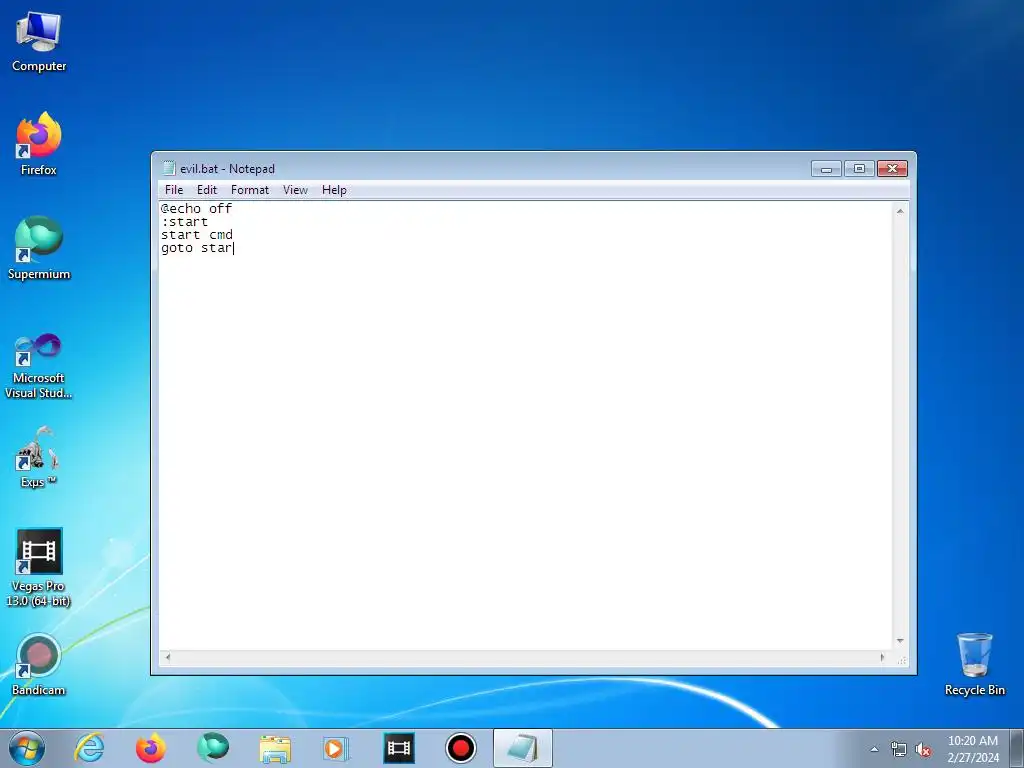Open the View menu in Notepad
The width and height of the screenshot is (1024, 768).
pyautogui.click(x=295, y=190)
